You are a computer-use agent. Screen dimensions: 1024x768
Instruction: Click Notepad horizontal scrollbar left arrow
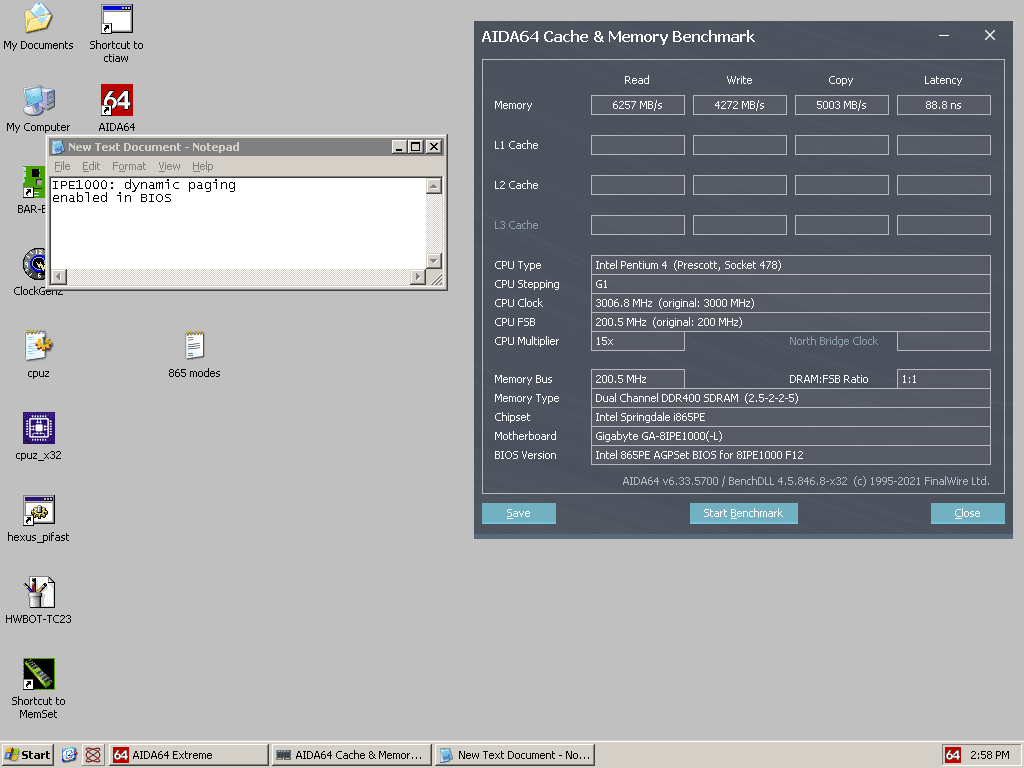(x=59, y=277)
